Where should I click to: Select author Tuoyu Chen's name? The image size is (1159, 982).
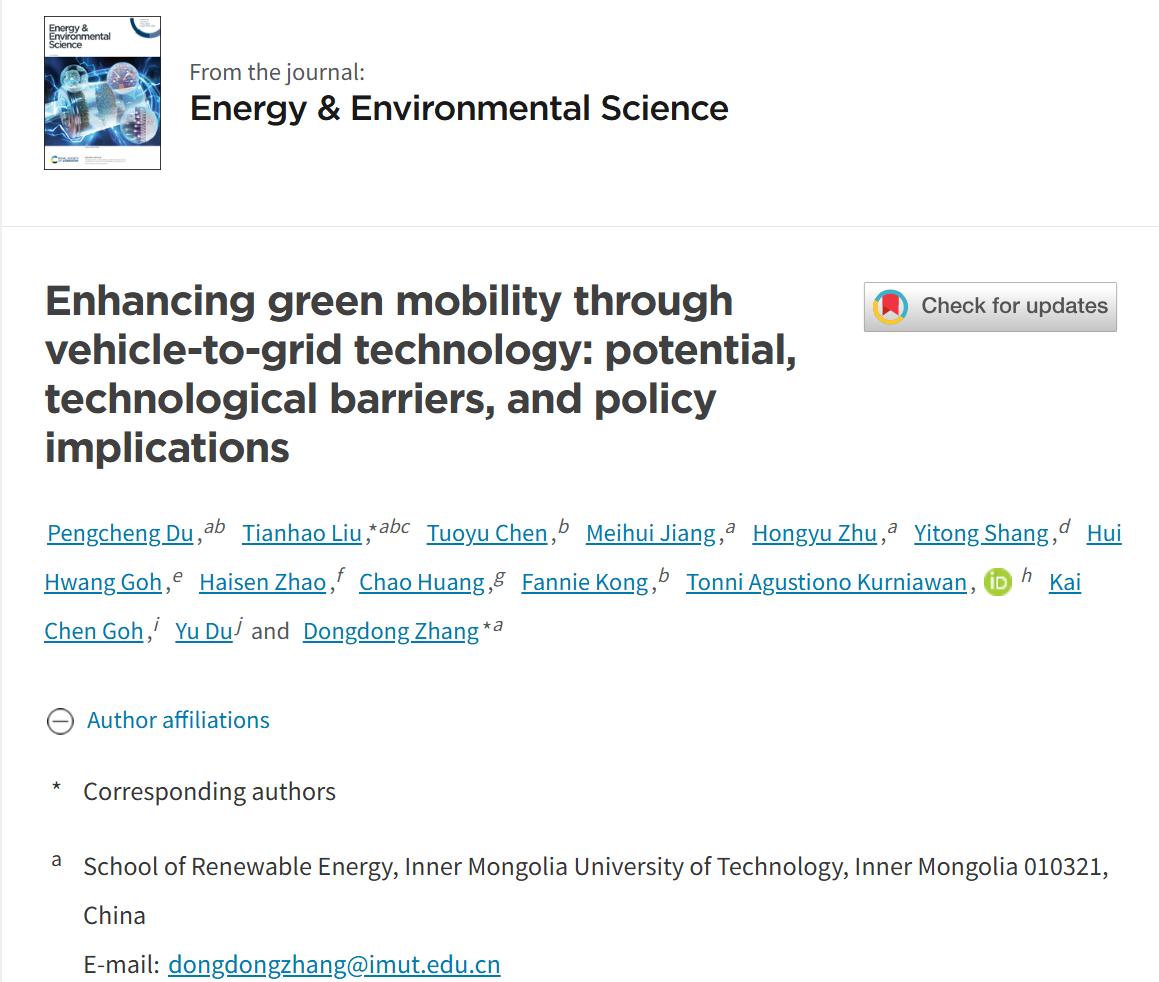487,534
